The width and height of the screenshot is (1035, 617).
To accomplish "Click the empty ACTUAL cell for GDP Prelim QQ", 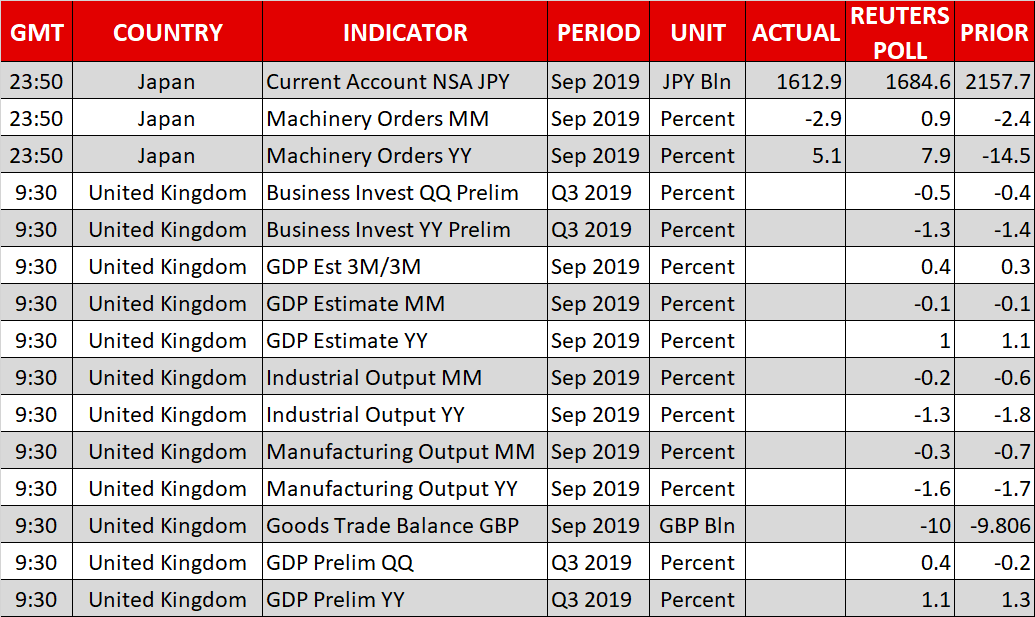I will tap(795, 562).
